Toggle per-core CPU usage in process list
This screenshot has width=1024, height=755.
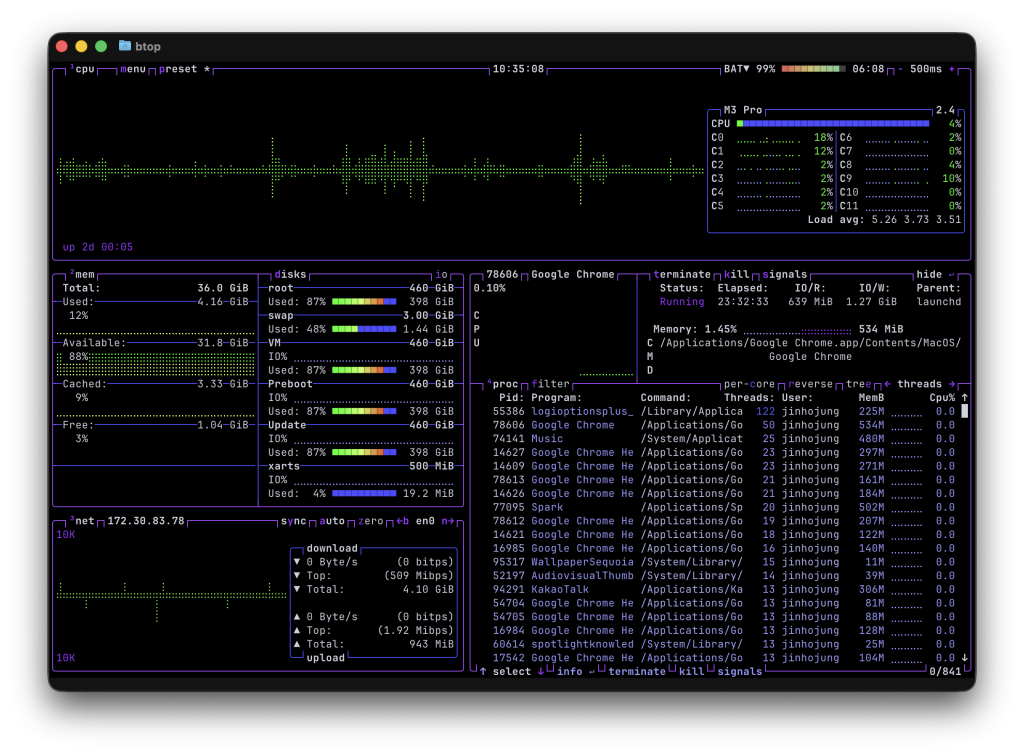pyautogui.click(x=750, y=384)
